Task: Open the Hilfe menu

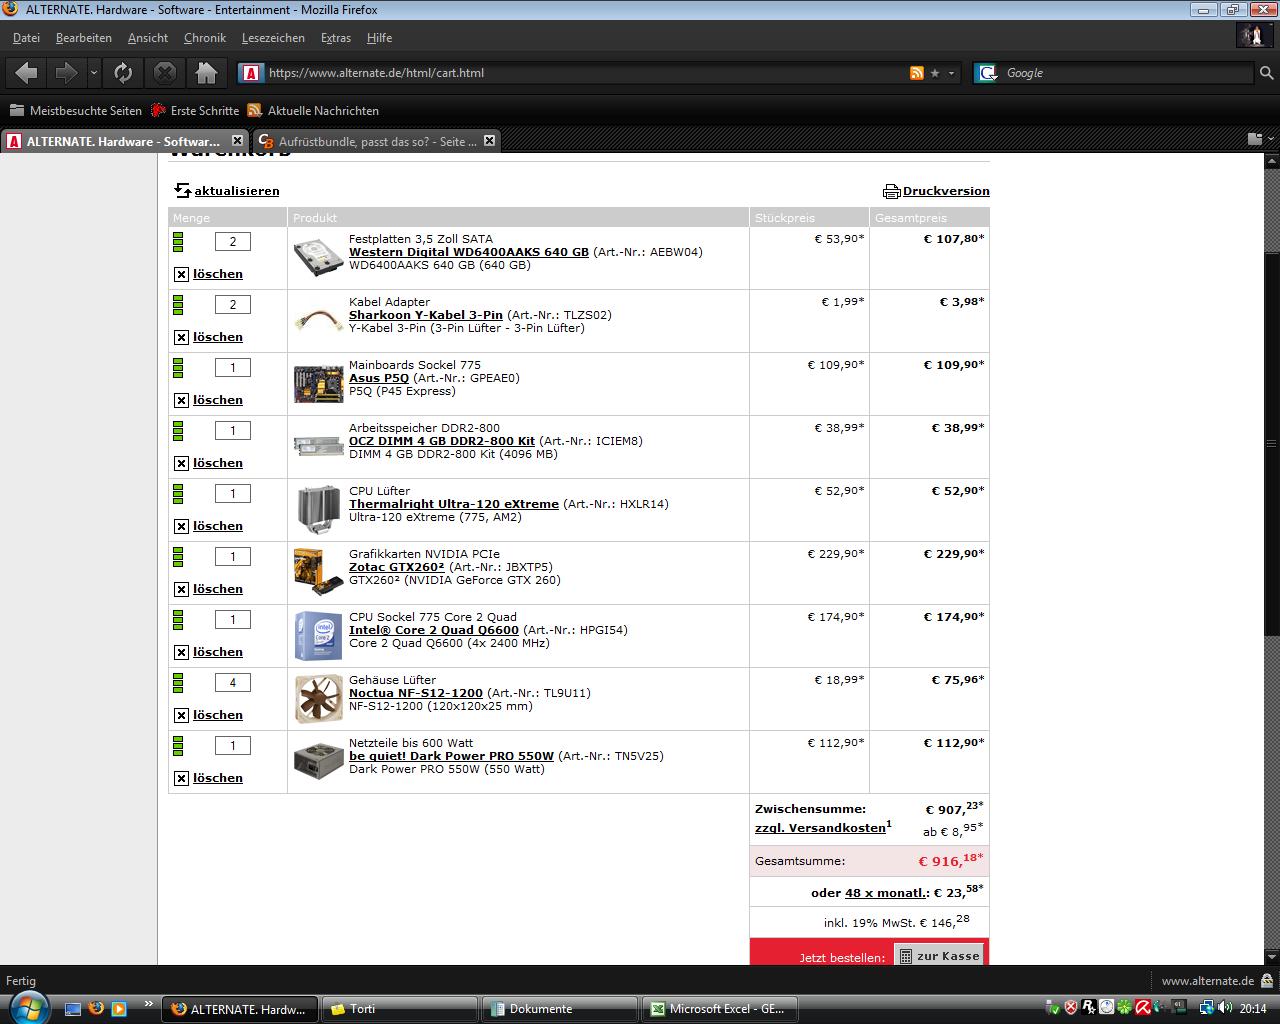Action: tap(379, 38)
